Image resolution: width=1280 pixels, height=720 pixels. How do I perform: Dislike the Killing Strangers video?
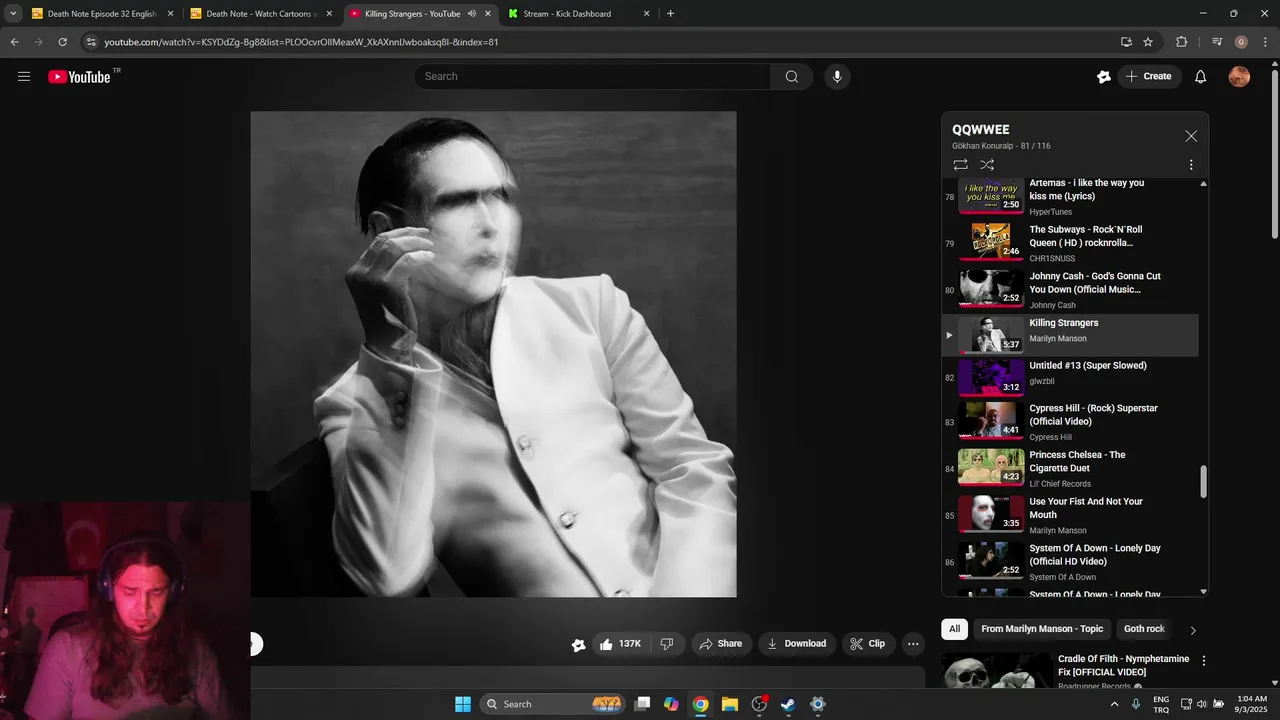pos(667,644)
